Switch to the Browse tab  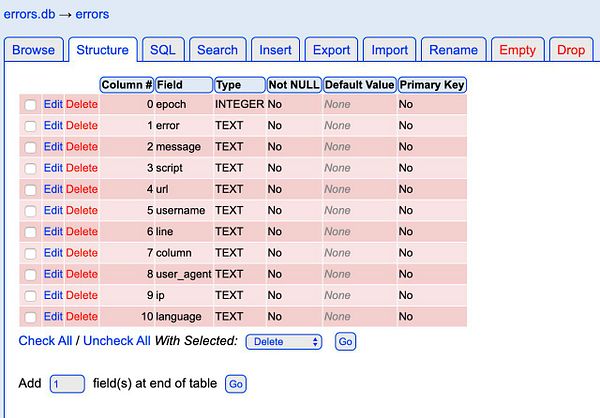(x=34, y=50)
